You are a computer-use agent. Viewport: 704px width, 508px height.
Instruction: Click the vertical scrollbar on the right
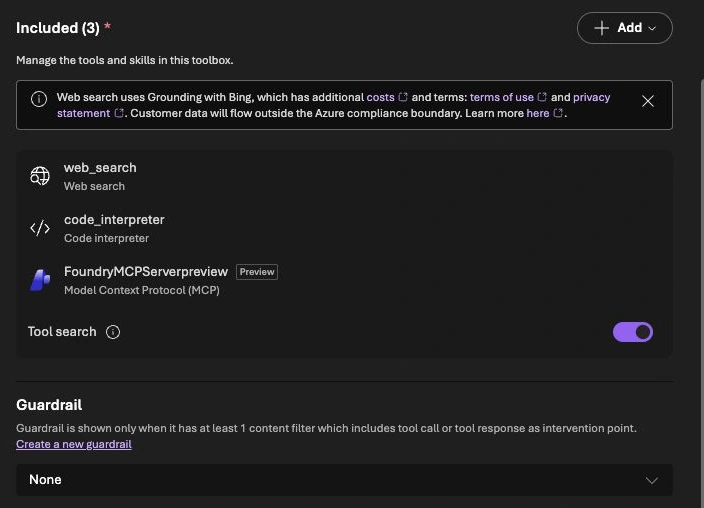pyautogui.click(x=702, y=292)
